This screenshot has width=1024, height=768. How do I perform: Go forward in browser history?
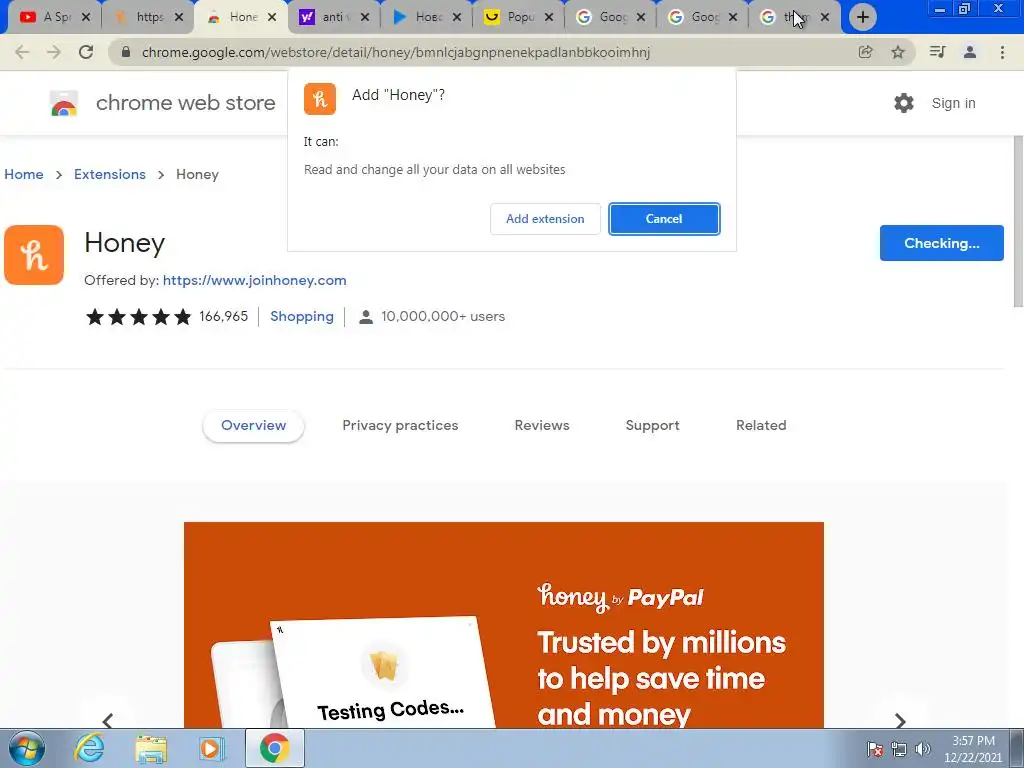click(x=54, y=52)
